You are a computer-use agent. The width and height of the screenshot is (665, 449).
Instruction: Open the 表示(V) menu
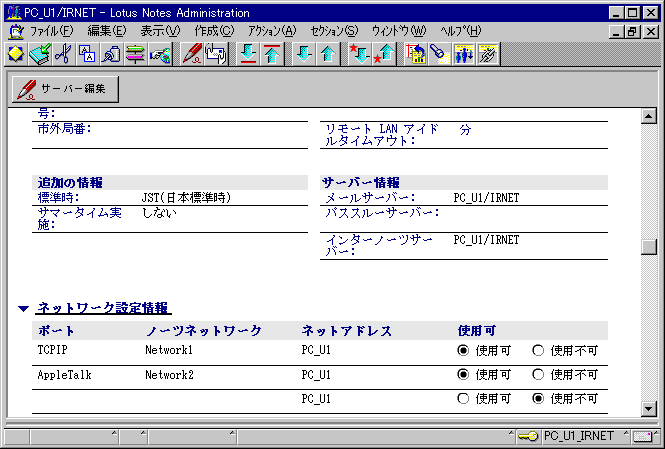(x=160, y=31)
